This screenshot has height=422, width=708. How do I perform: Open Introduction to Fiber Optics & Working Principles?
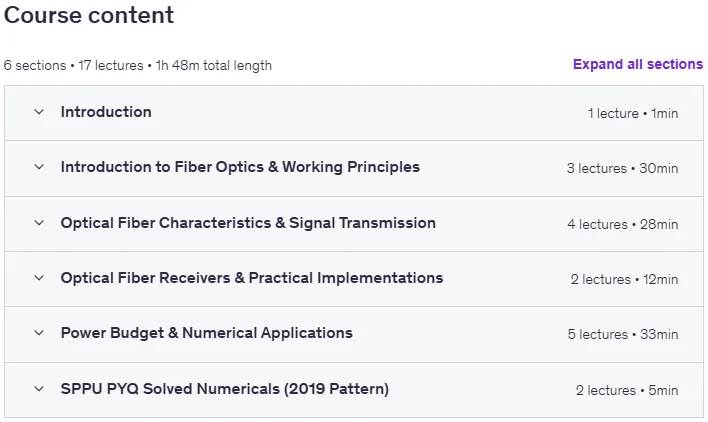[x=240, y=167]
